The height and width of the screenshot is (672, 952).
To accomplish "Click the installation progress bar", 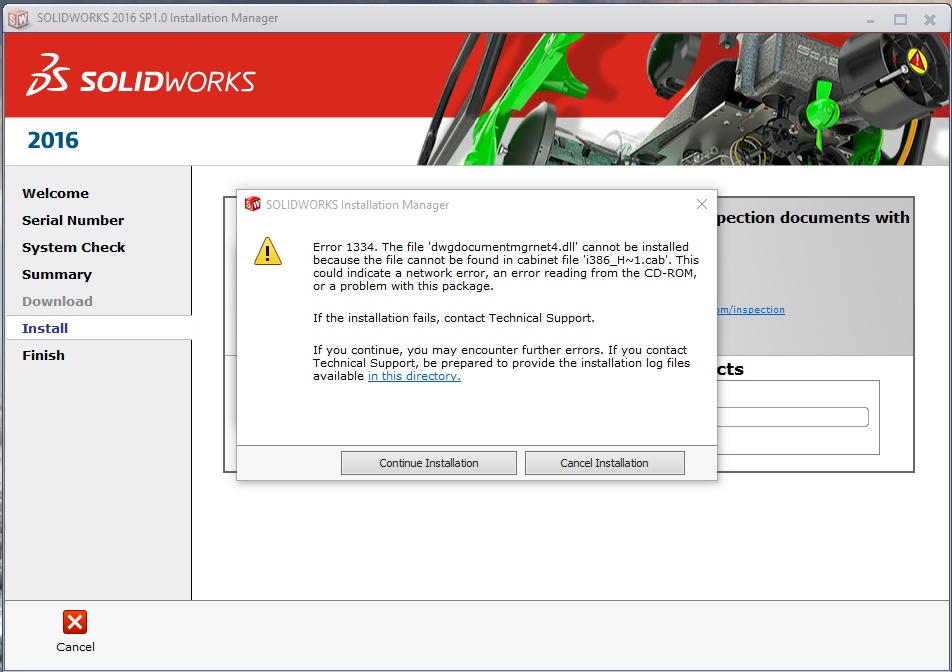I will [793, 417].
